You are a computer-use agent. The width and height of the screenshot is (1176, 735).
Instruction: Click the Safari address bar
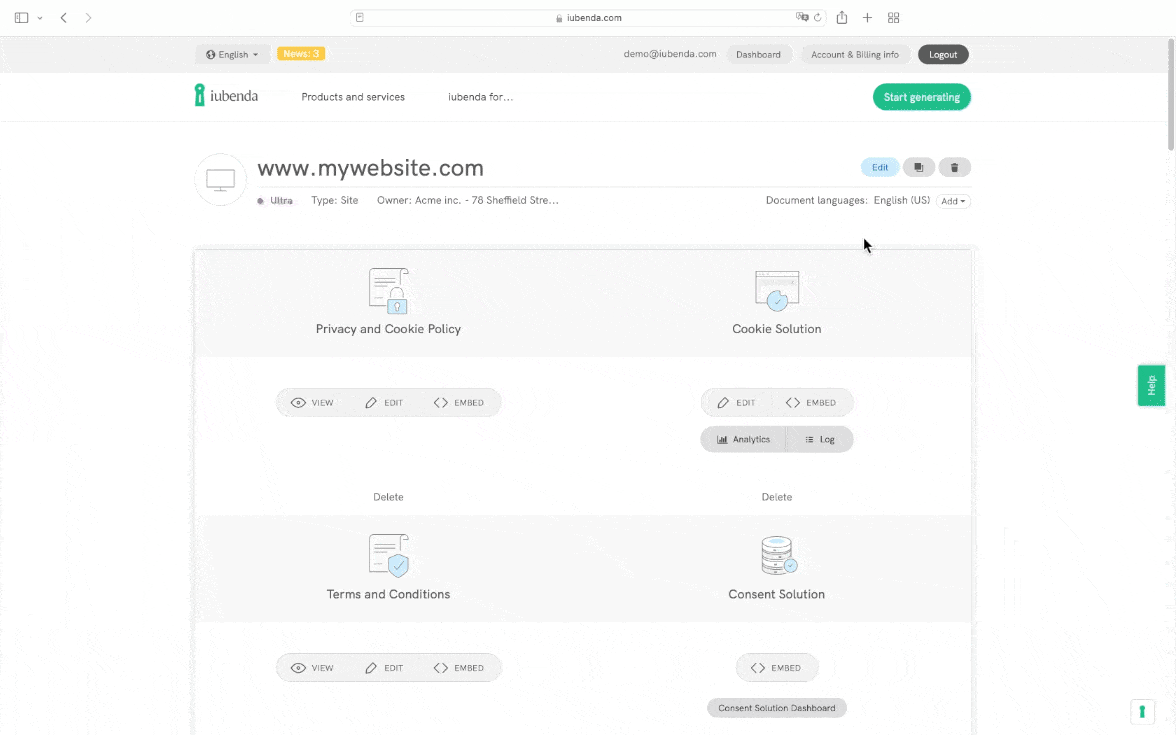pos(588,18)
